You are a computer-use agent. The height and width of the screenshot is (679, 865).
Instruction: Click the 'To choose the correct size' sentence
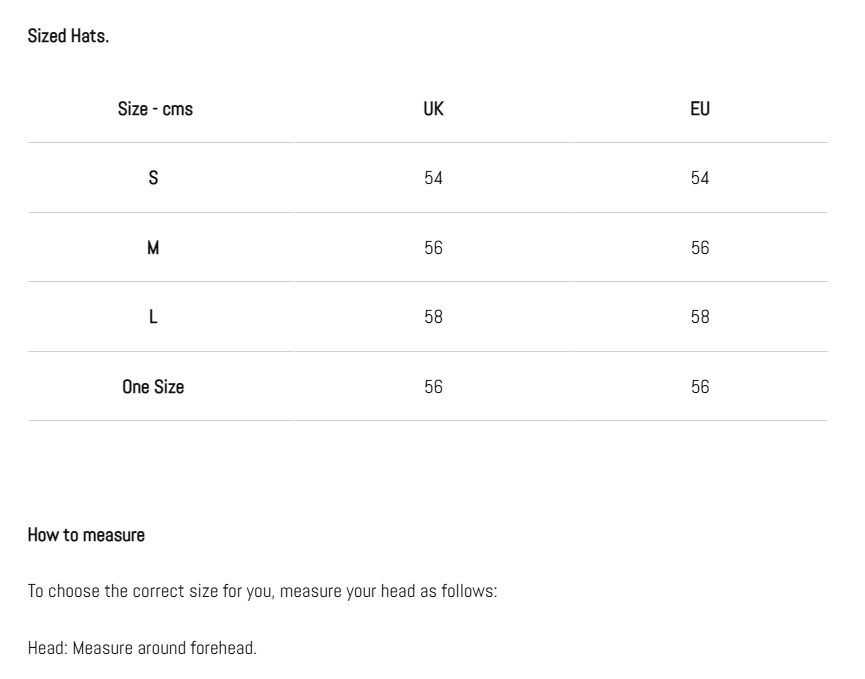click(263, 592)
